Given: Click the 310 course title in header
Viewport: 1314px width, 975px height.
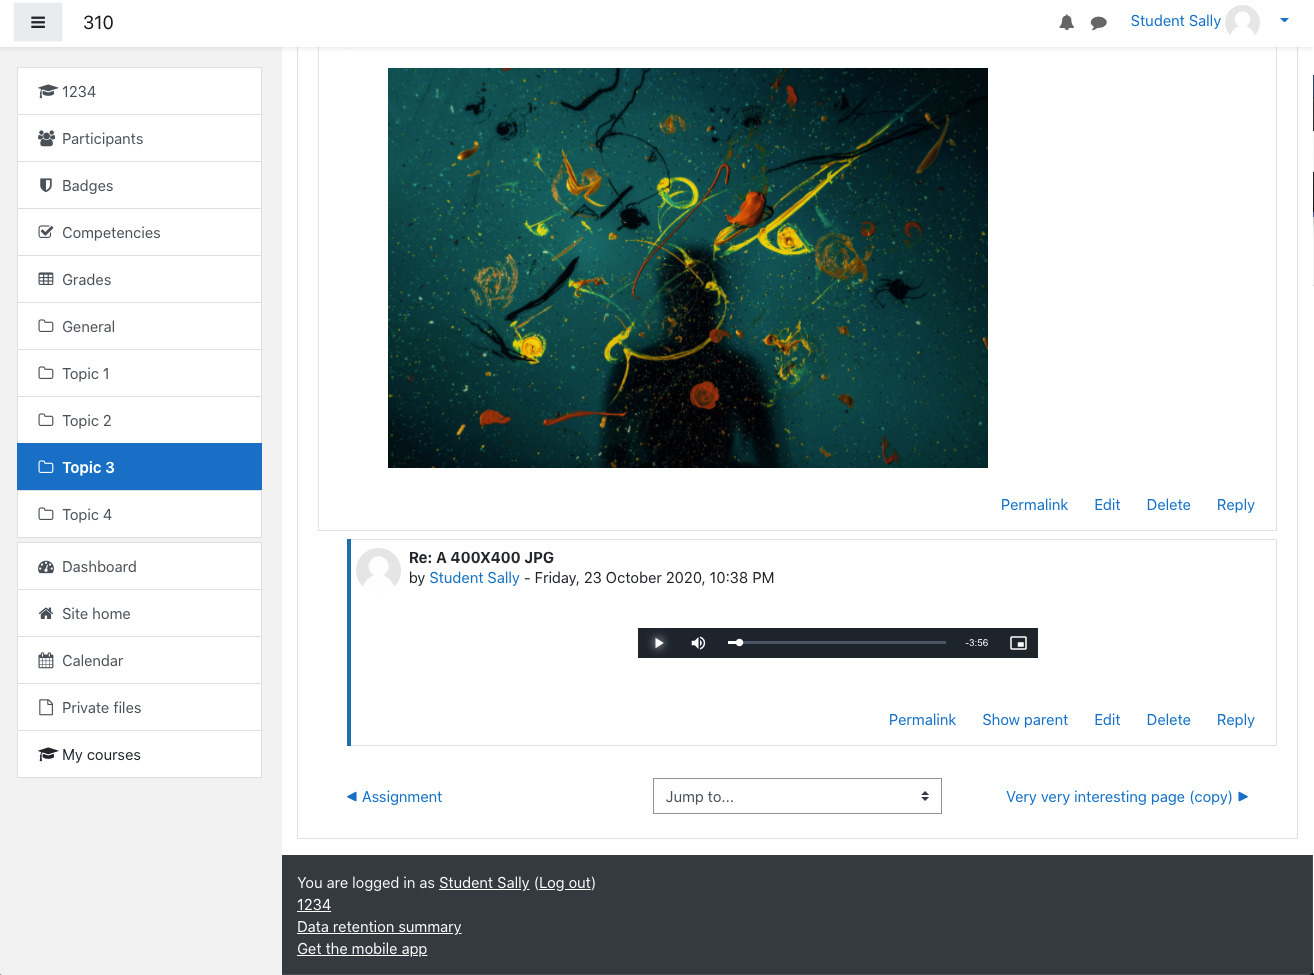Looking at the screenshot, I should [98, 22].
